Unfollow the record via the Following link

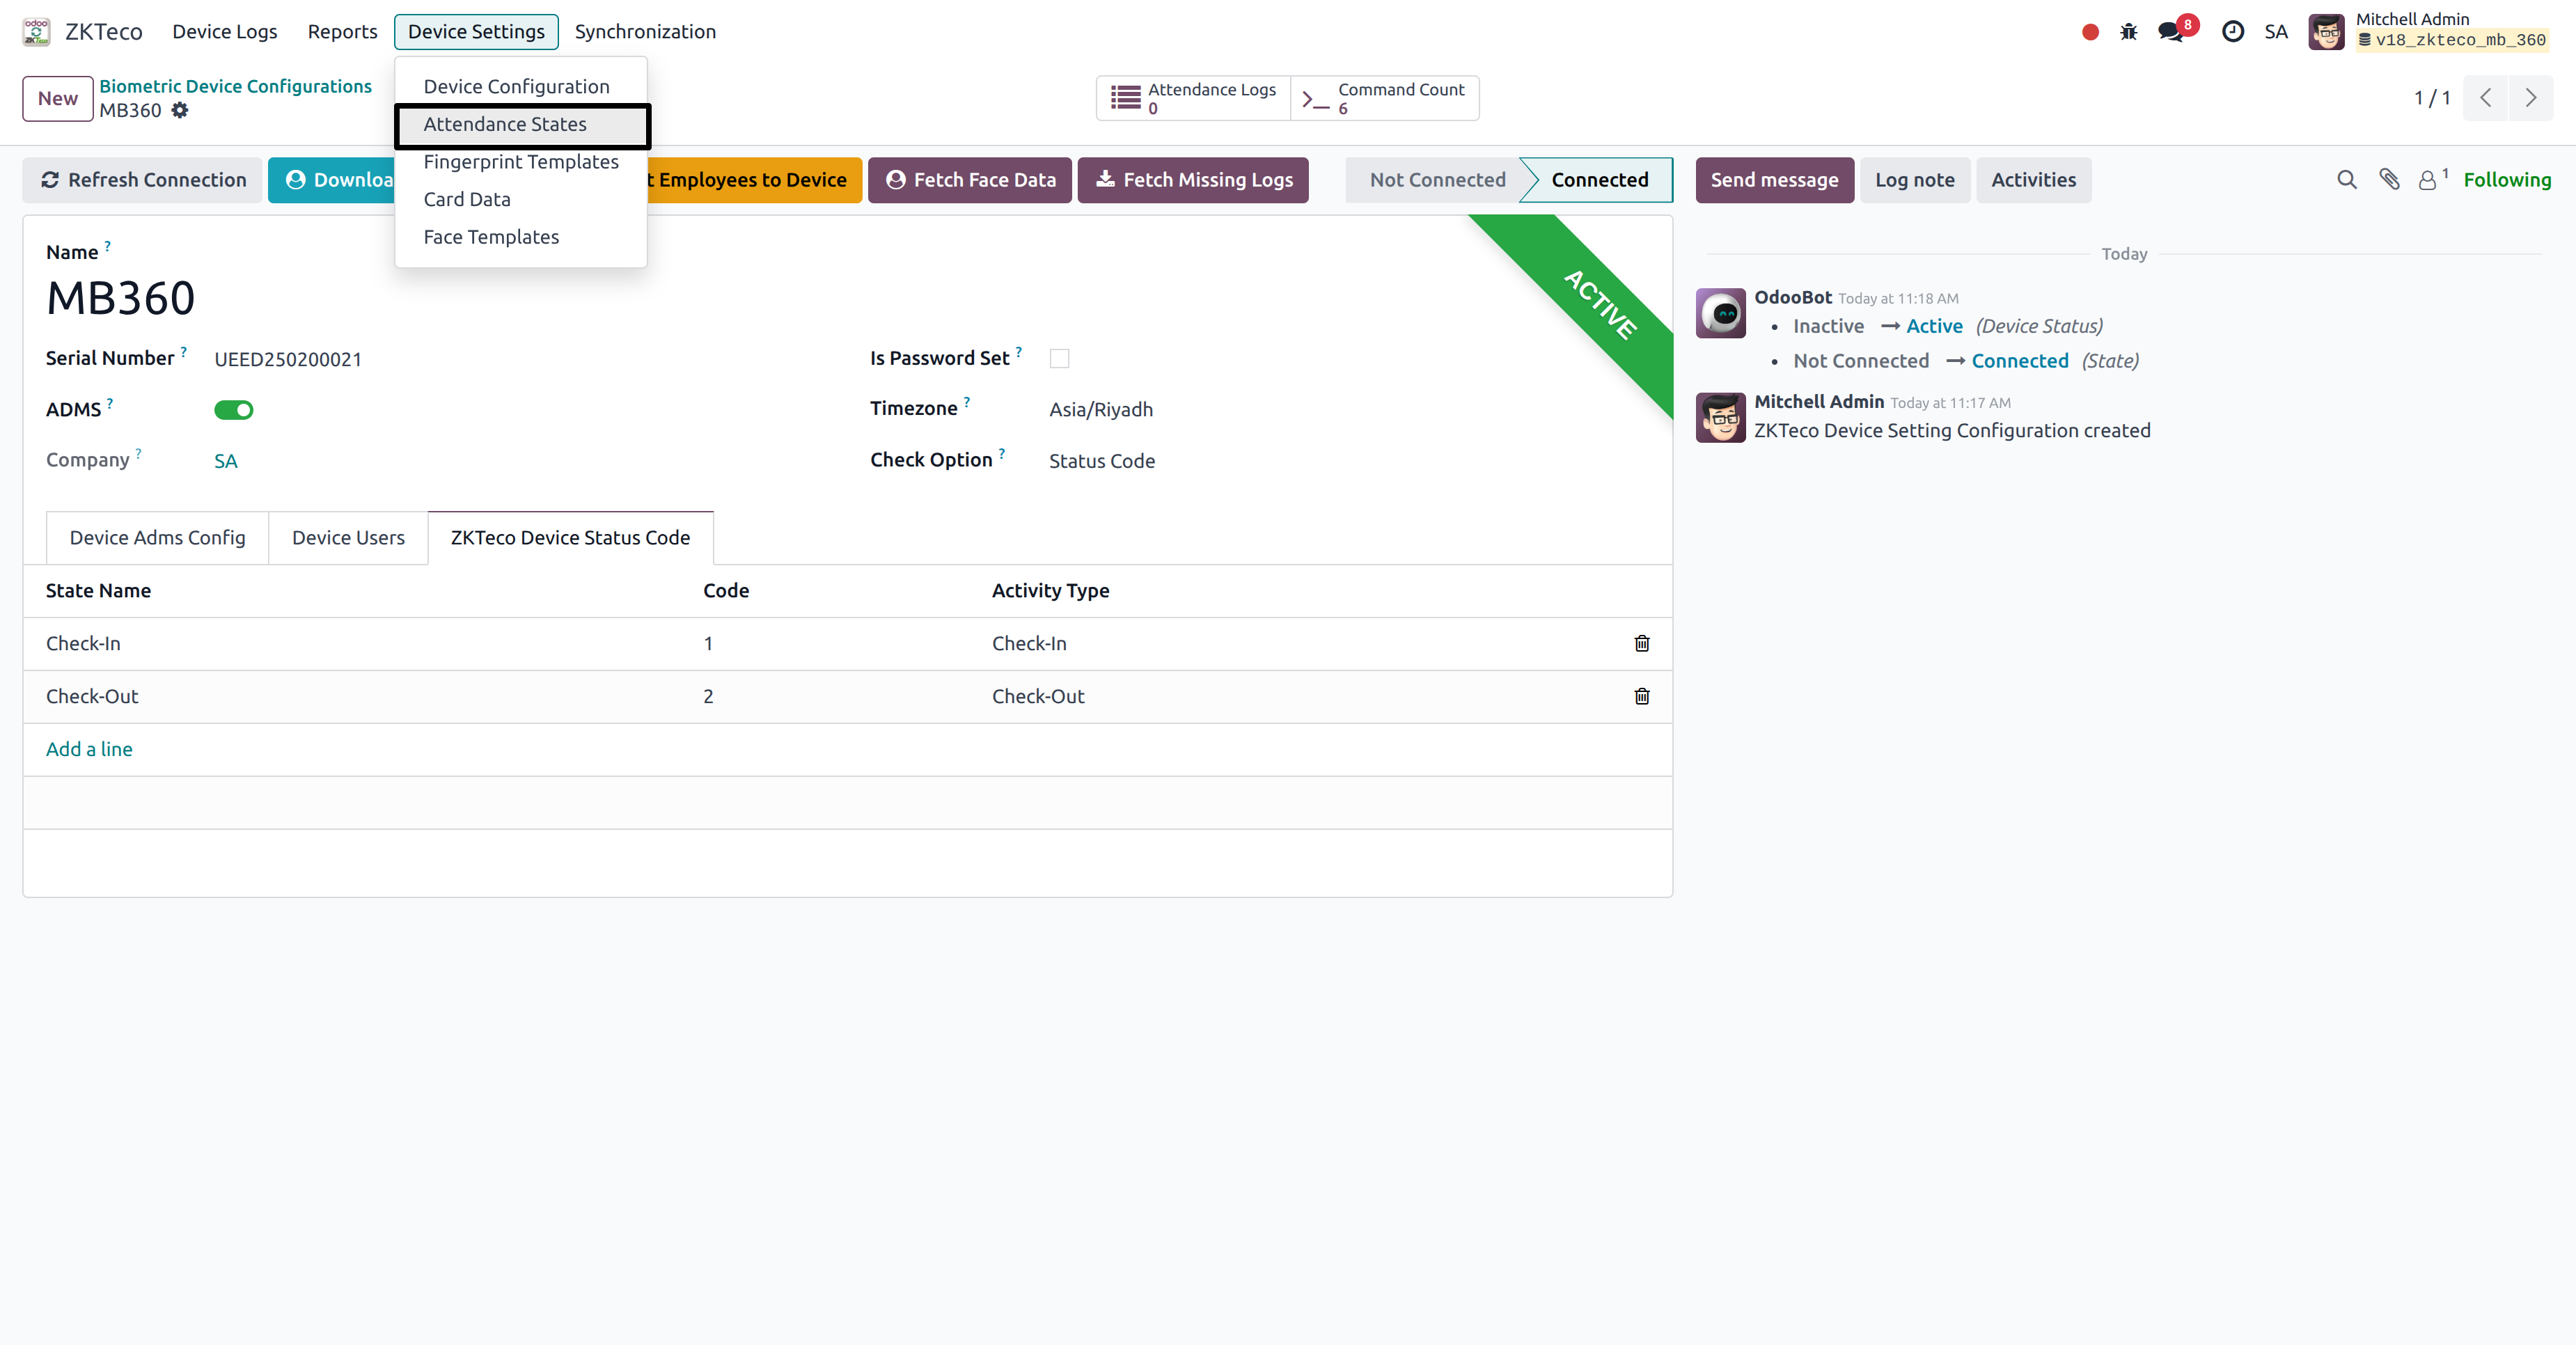click(x=2508, y=180)
